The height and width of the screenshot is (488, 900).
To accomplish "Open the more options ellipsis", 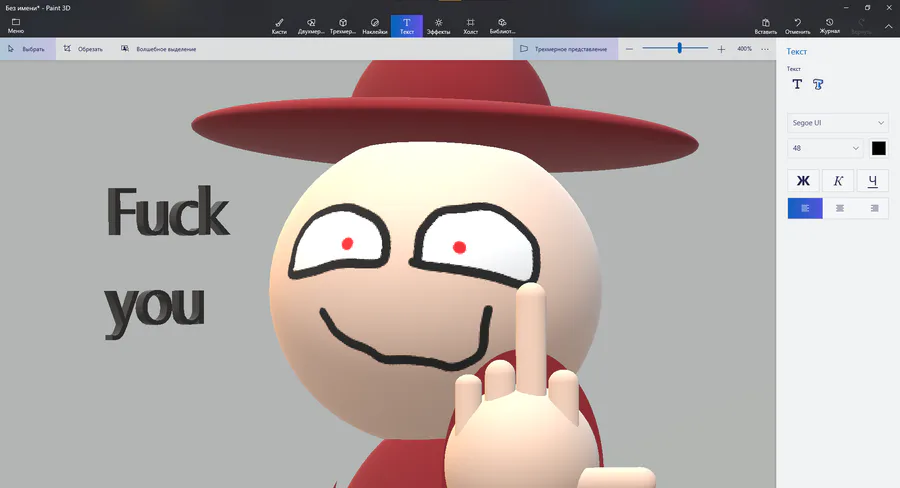I will (765, 49).
